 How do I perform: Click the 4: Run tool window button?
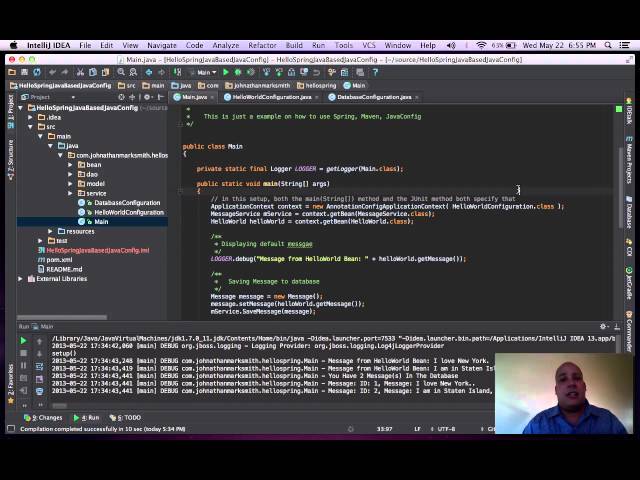(x=86, y=418)
